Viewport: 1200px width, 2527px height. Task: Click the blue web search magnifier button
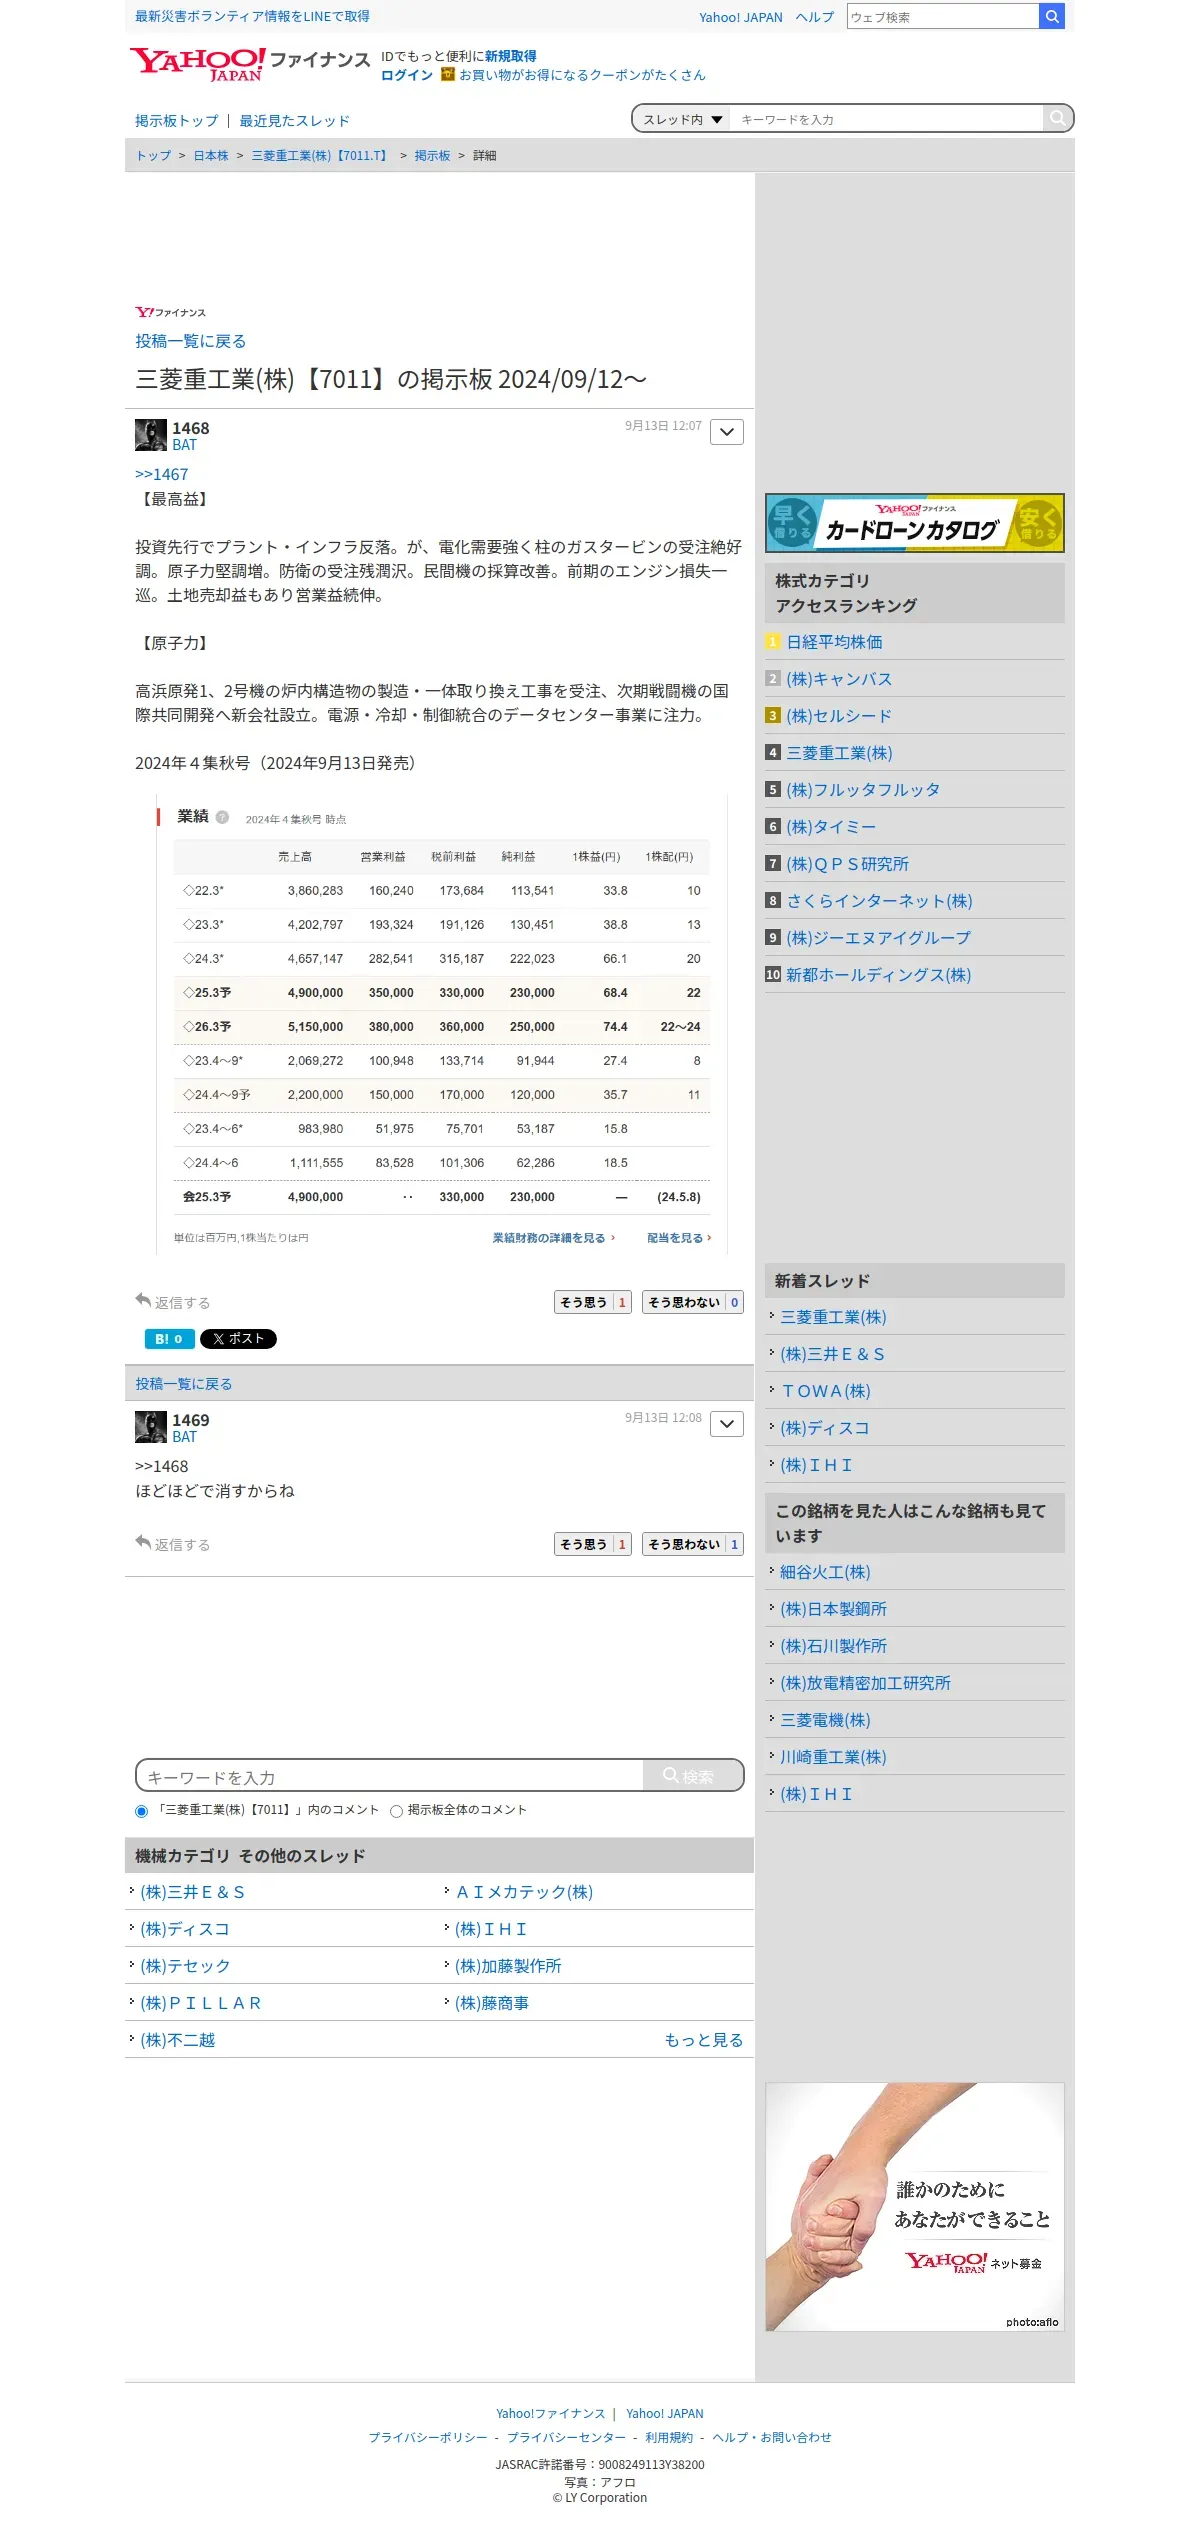[x=1052, y=16]
